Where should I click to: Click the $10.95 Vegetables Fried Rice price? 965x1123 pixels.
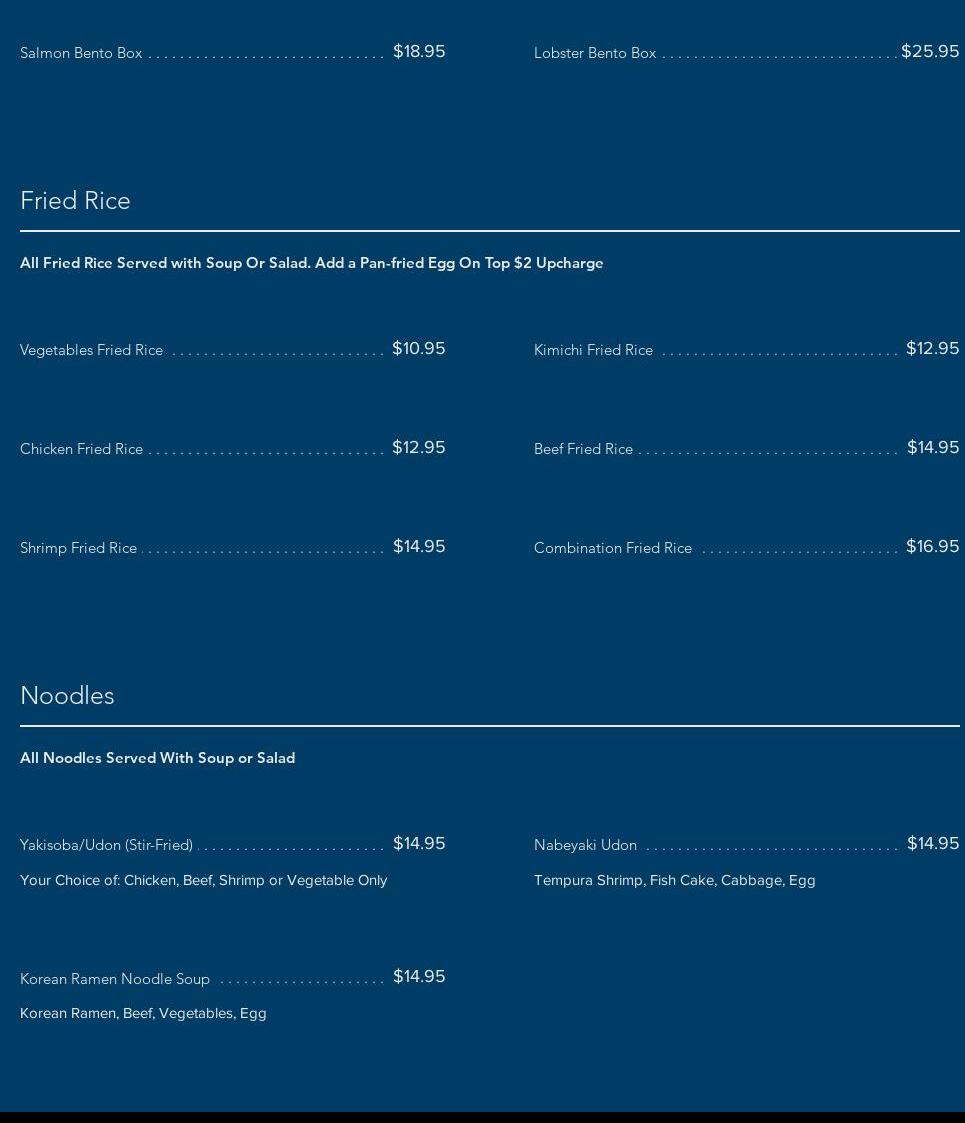[418, 348]
